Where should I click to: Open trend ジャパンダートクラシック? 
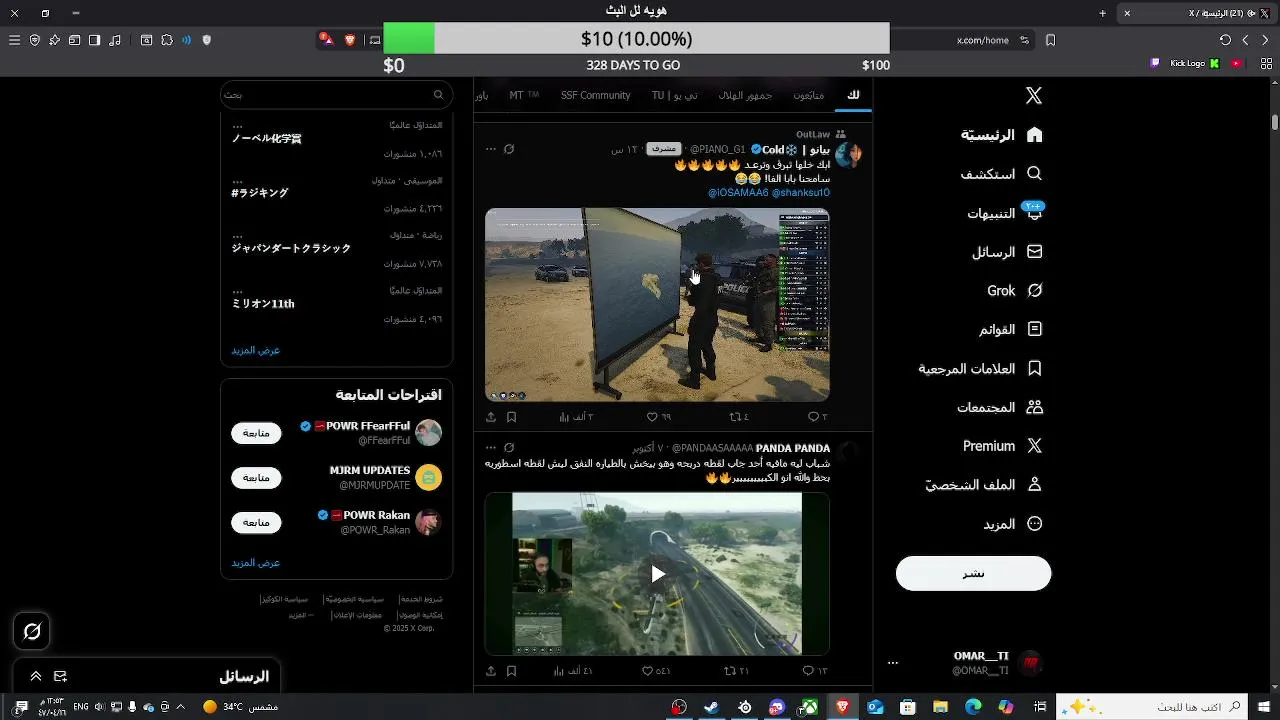tap(291, 248)
